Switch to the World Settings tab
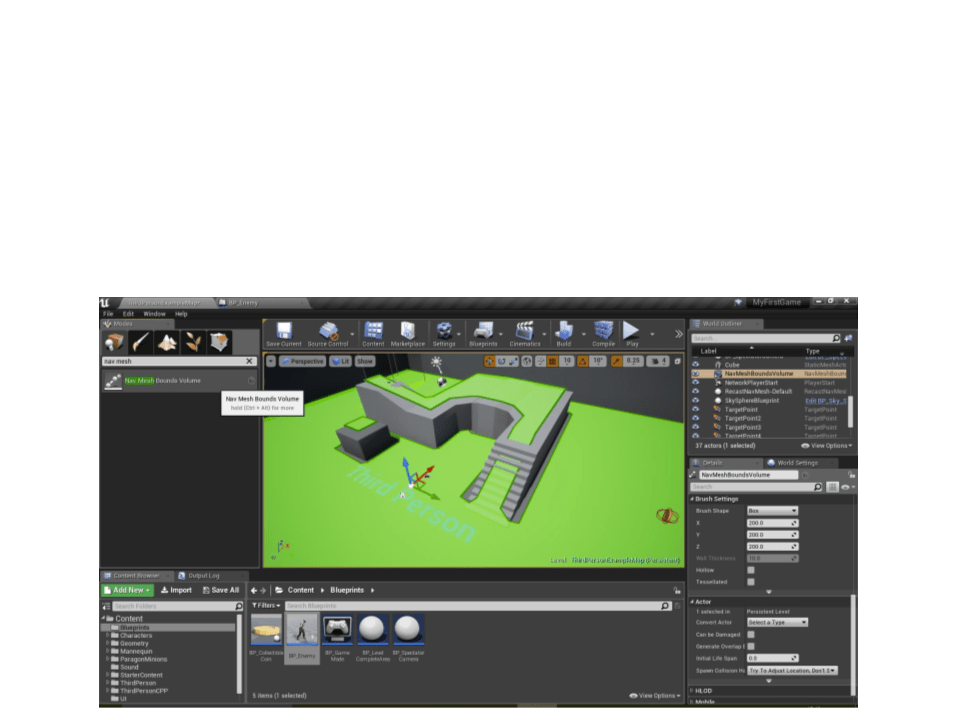 click(x=797, y=463)
